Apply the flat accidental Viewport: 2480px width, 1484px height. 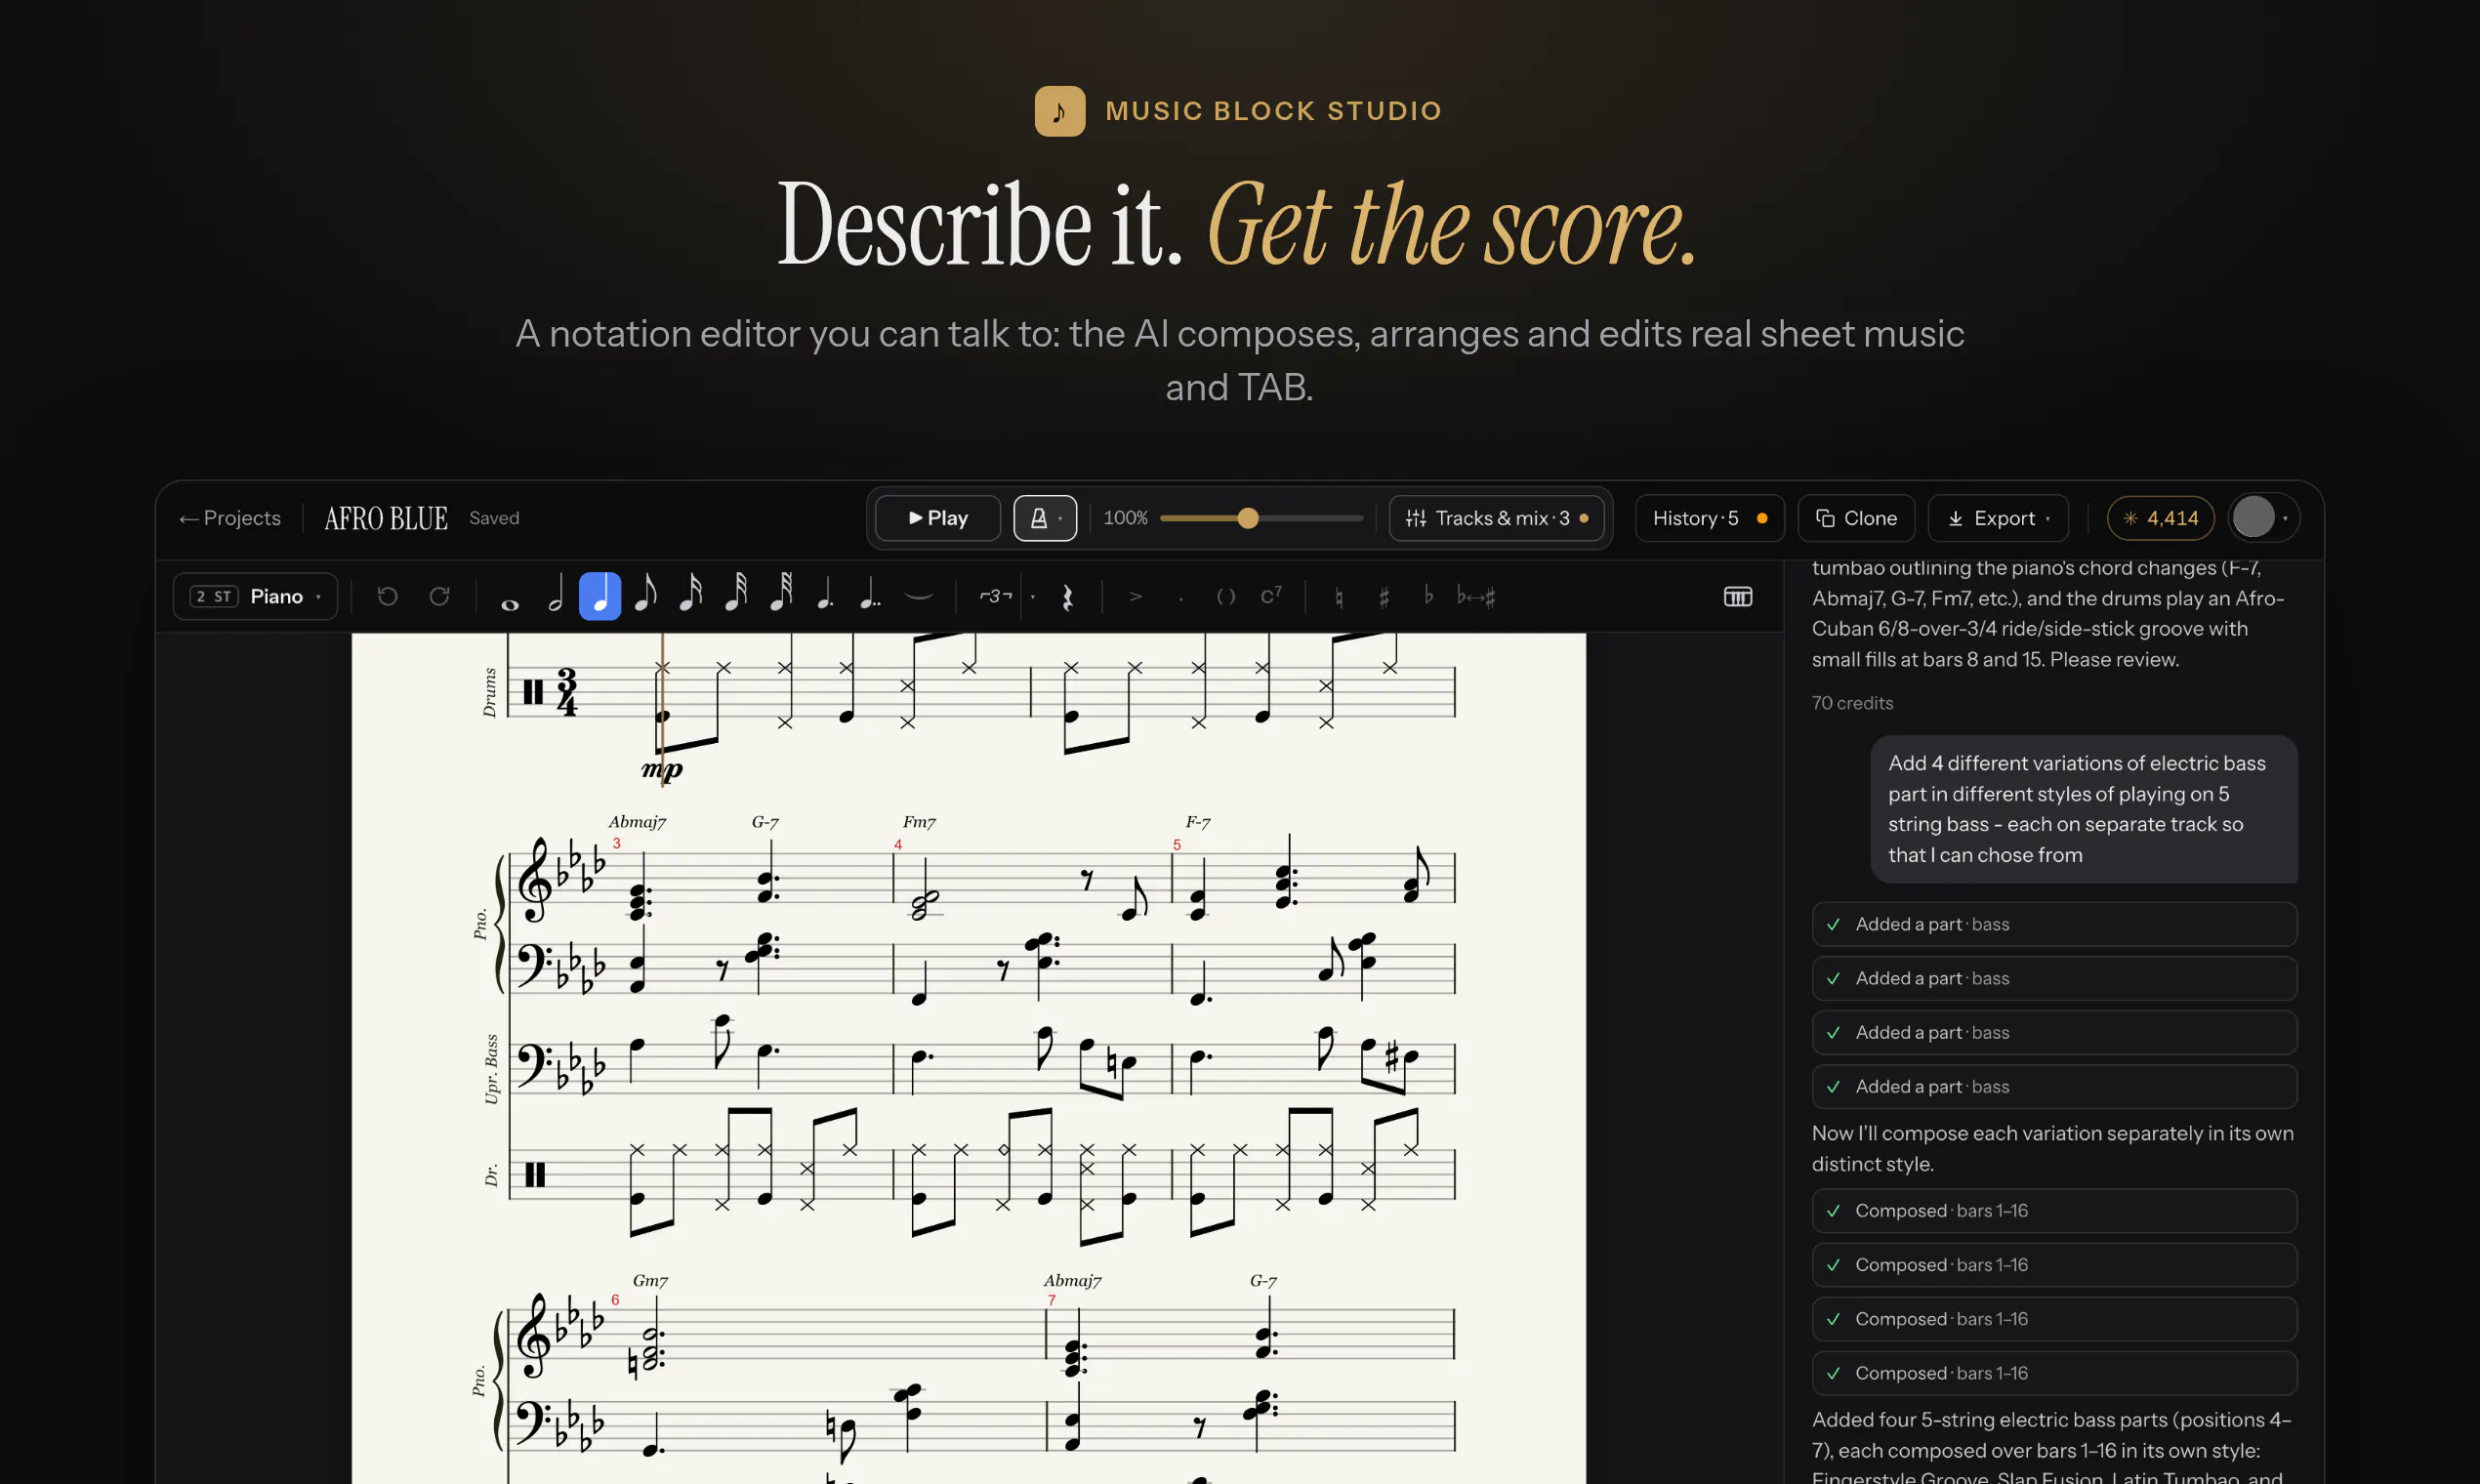click(1429, 597)
